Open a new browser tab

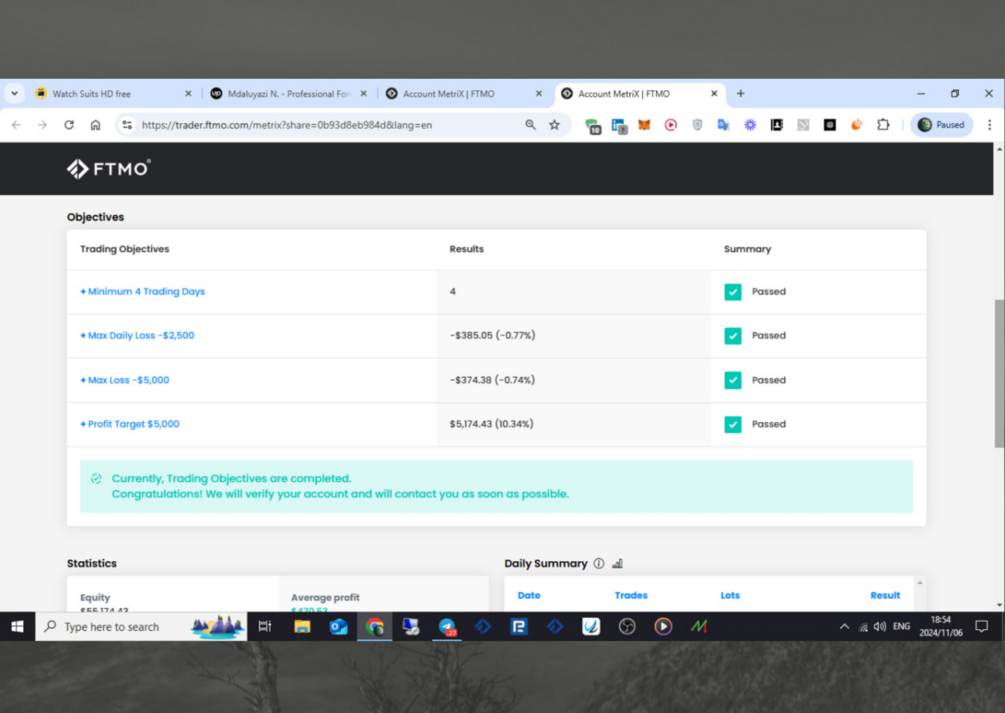(x=740, y=94)
